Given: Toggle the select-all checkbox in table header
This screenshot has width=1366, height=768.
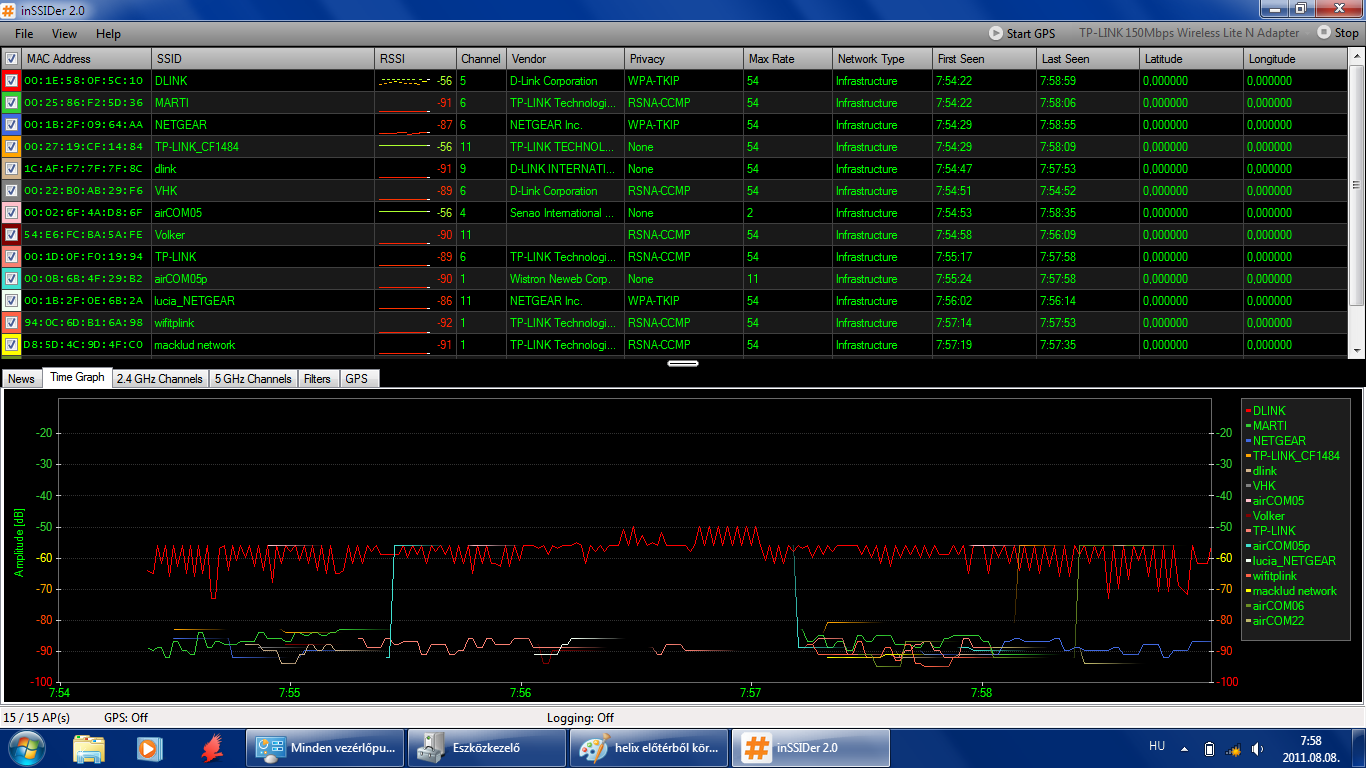Looking at the screenshot, I should tap(11, 59).
